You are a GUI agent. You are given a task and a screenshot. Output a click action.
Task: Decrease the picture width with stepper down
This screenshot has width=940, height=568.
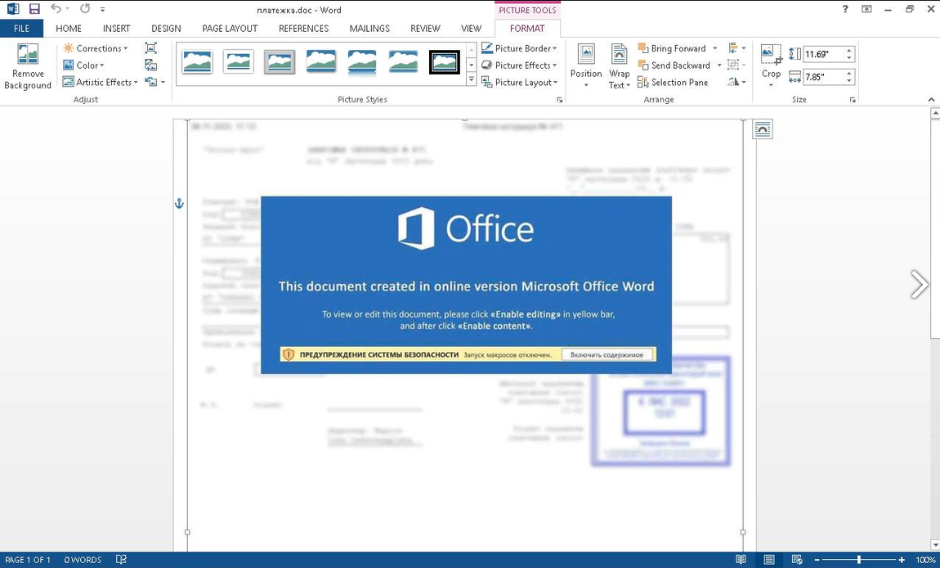pyautogui.click(x=849, y=80)
